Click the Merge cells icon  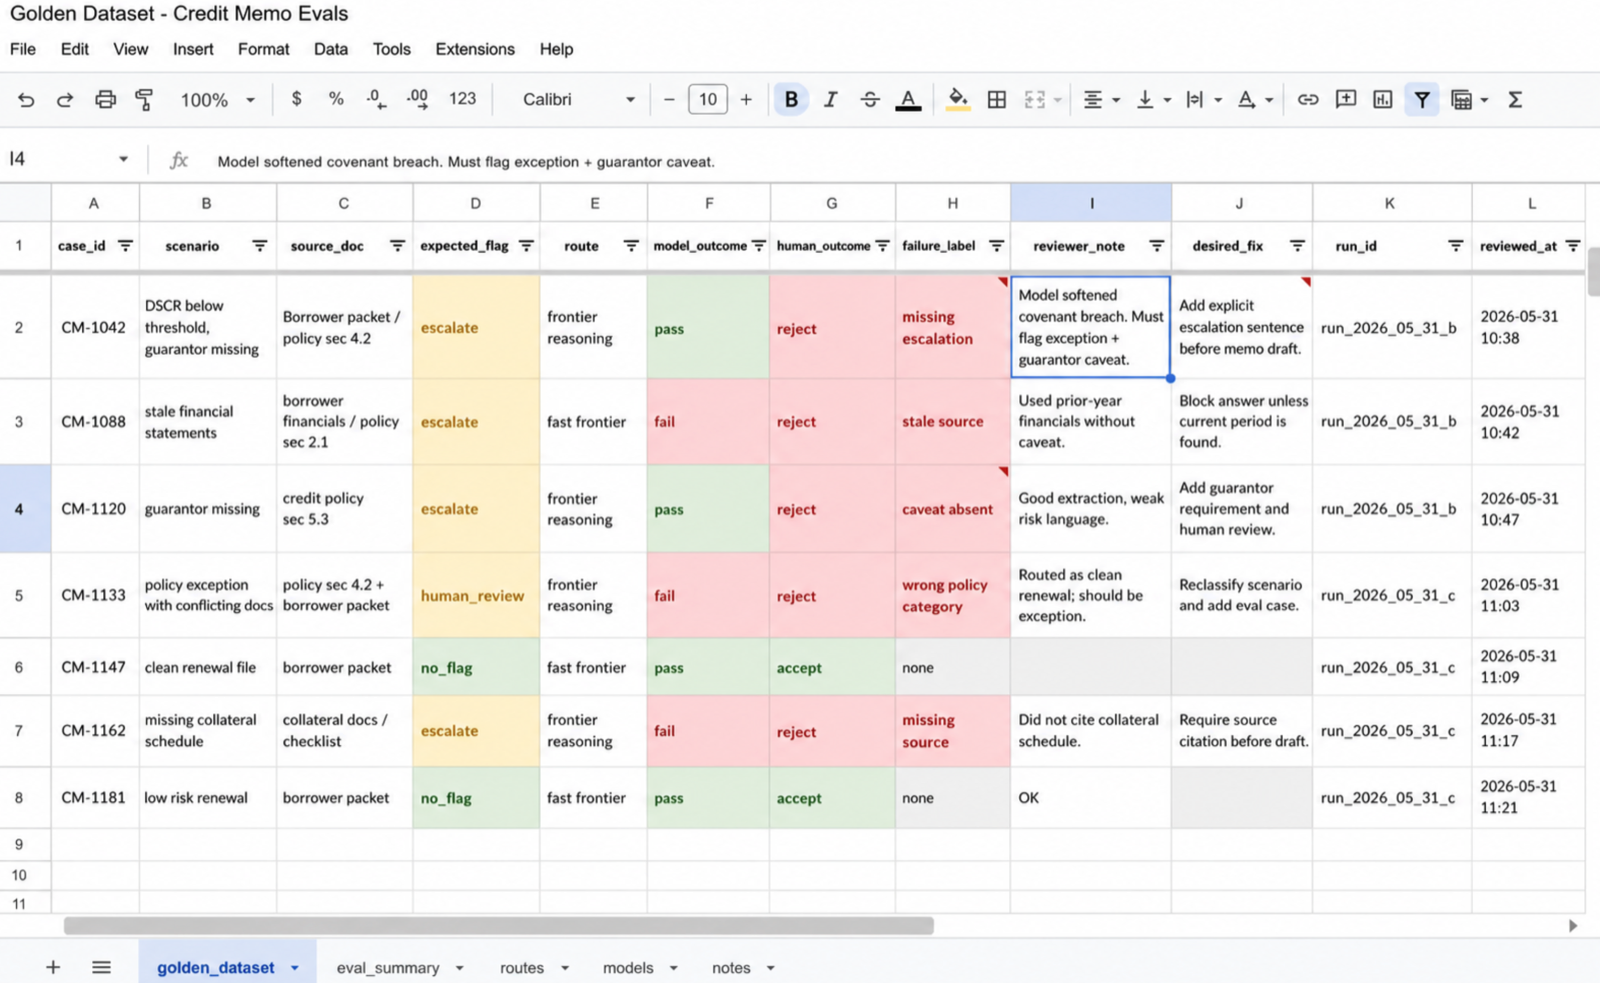click(x=1035, y=99)
